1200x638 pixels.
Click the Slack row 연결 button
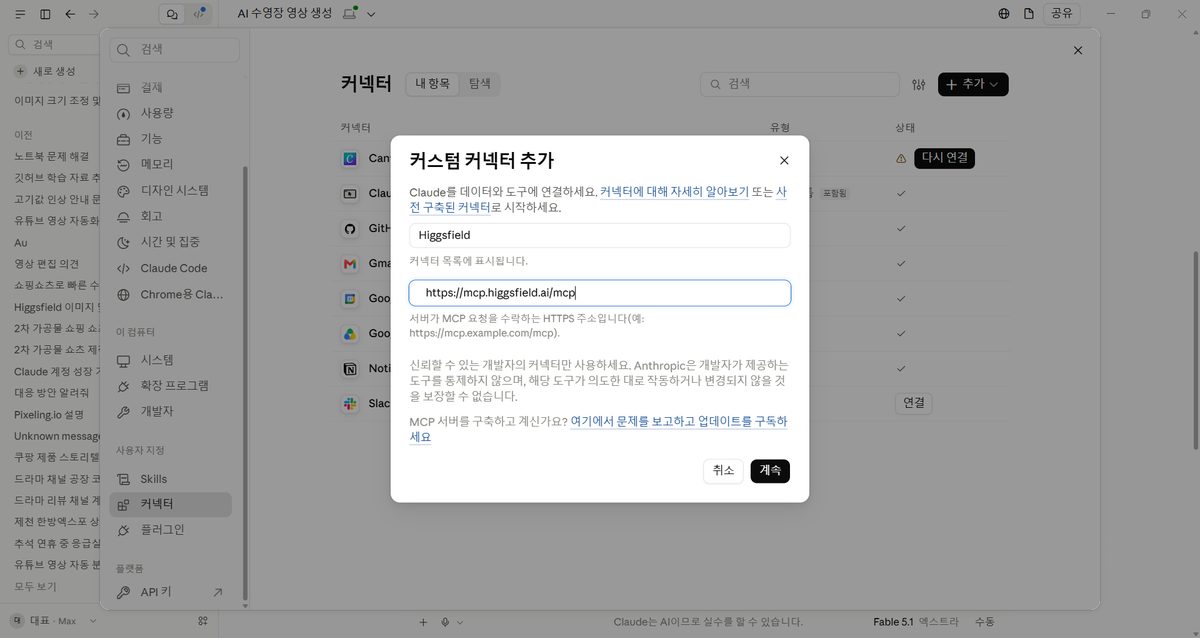tap(914, 403)
